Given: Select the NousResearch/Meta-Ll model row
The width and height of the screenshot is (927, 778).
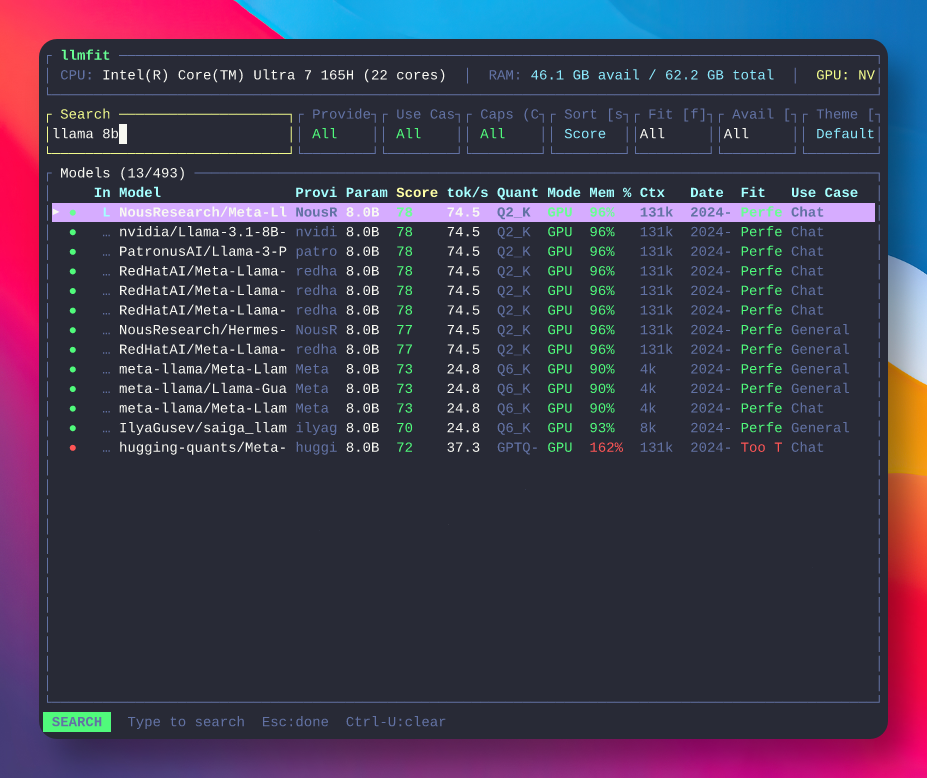Looking at the screenshot, I should pyautogui.click(x=463, y=212).
